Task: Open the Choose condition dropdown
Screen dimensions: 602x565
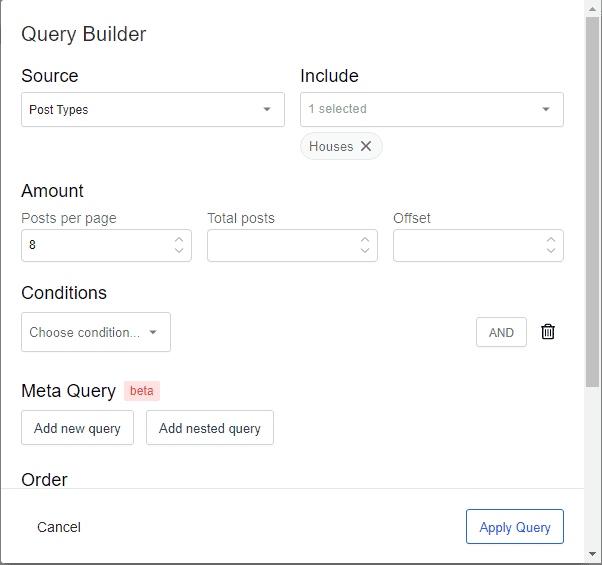Action: pos(95,332)
